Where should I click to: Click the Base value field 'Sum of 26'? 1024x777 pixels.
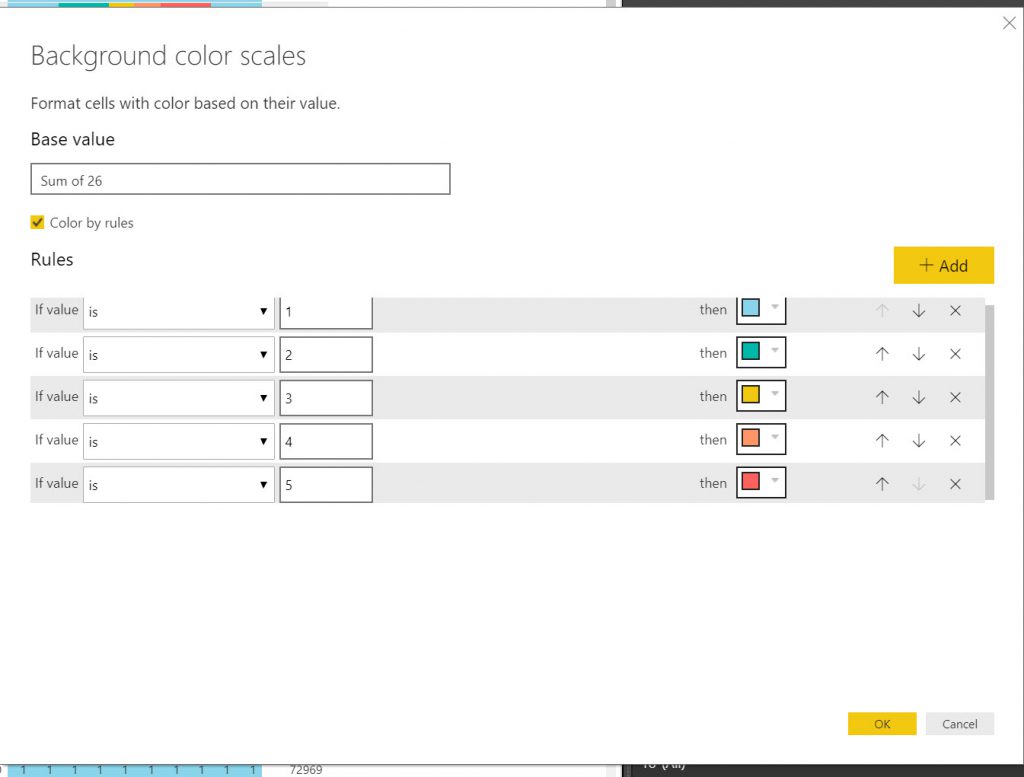[240, 180]
